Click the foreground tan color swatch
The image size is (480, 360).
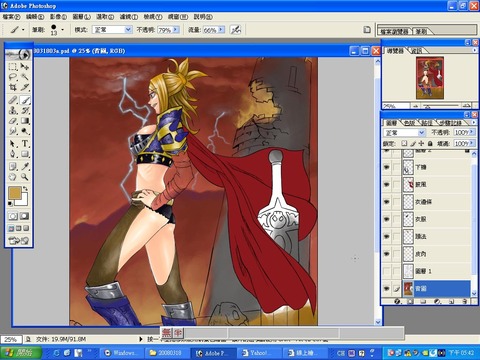coord(14,193)
